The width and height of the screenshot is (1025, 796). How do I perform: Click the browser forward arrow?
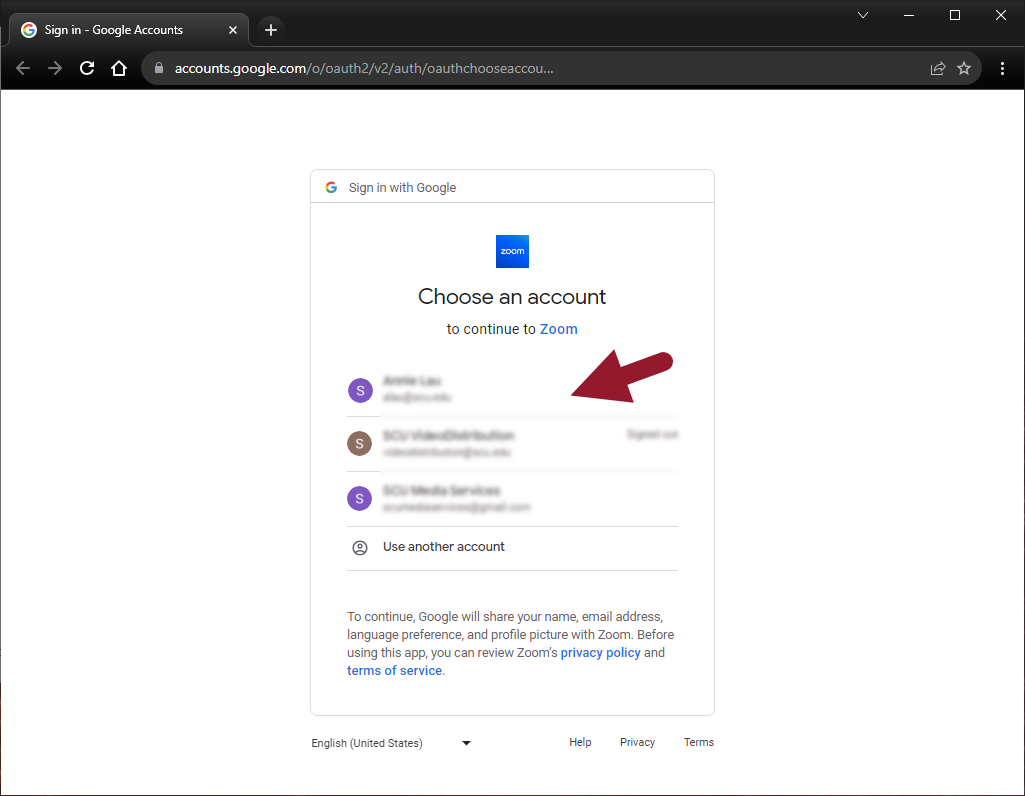coord(55,69)
